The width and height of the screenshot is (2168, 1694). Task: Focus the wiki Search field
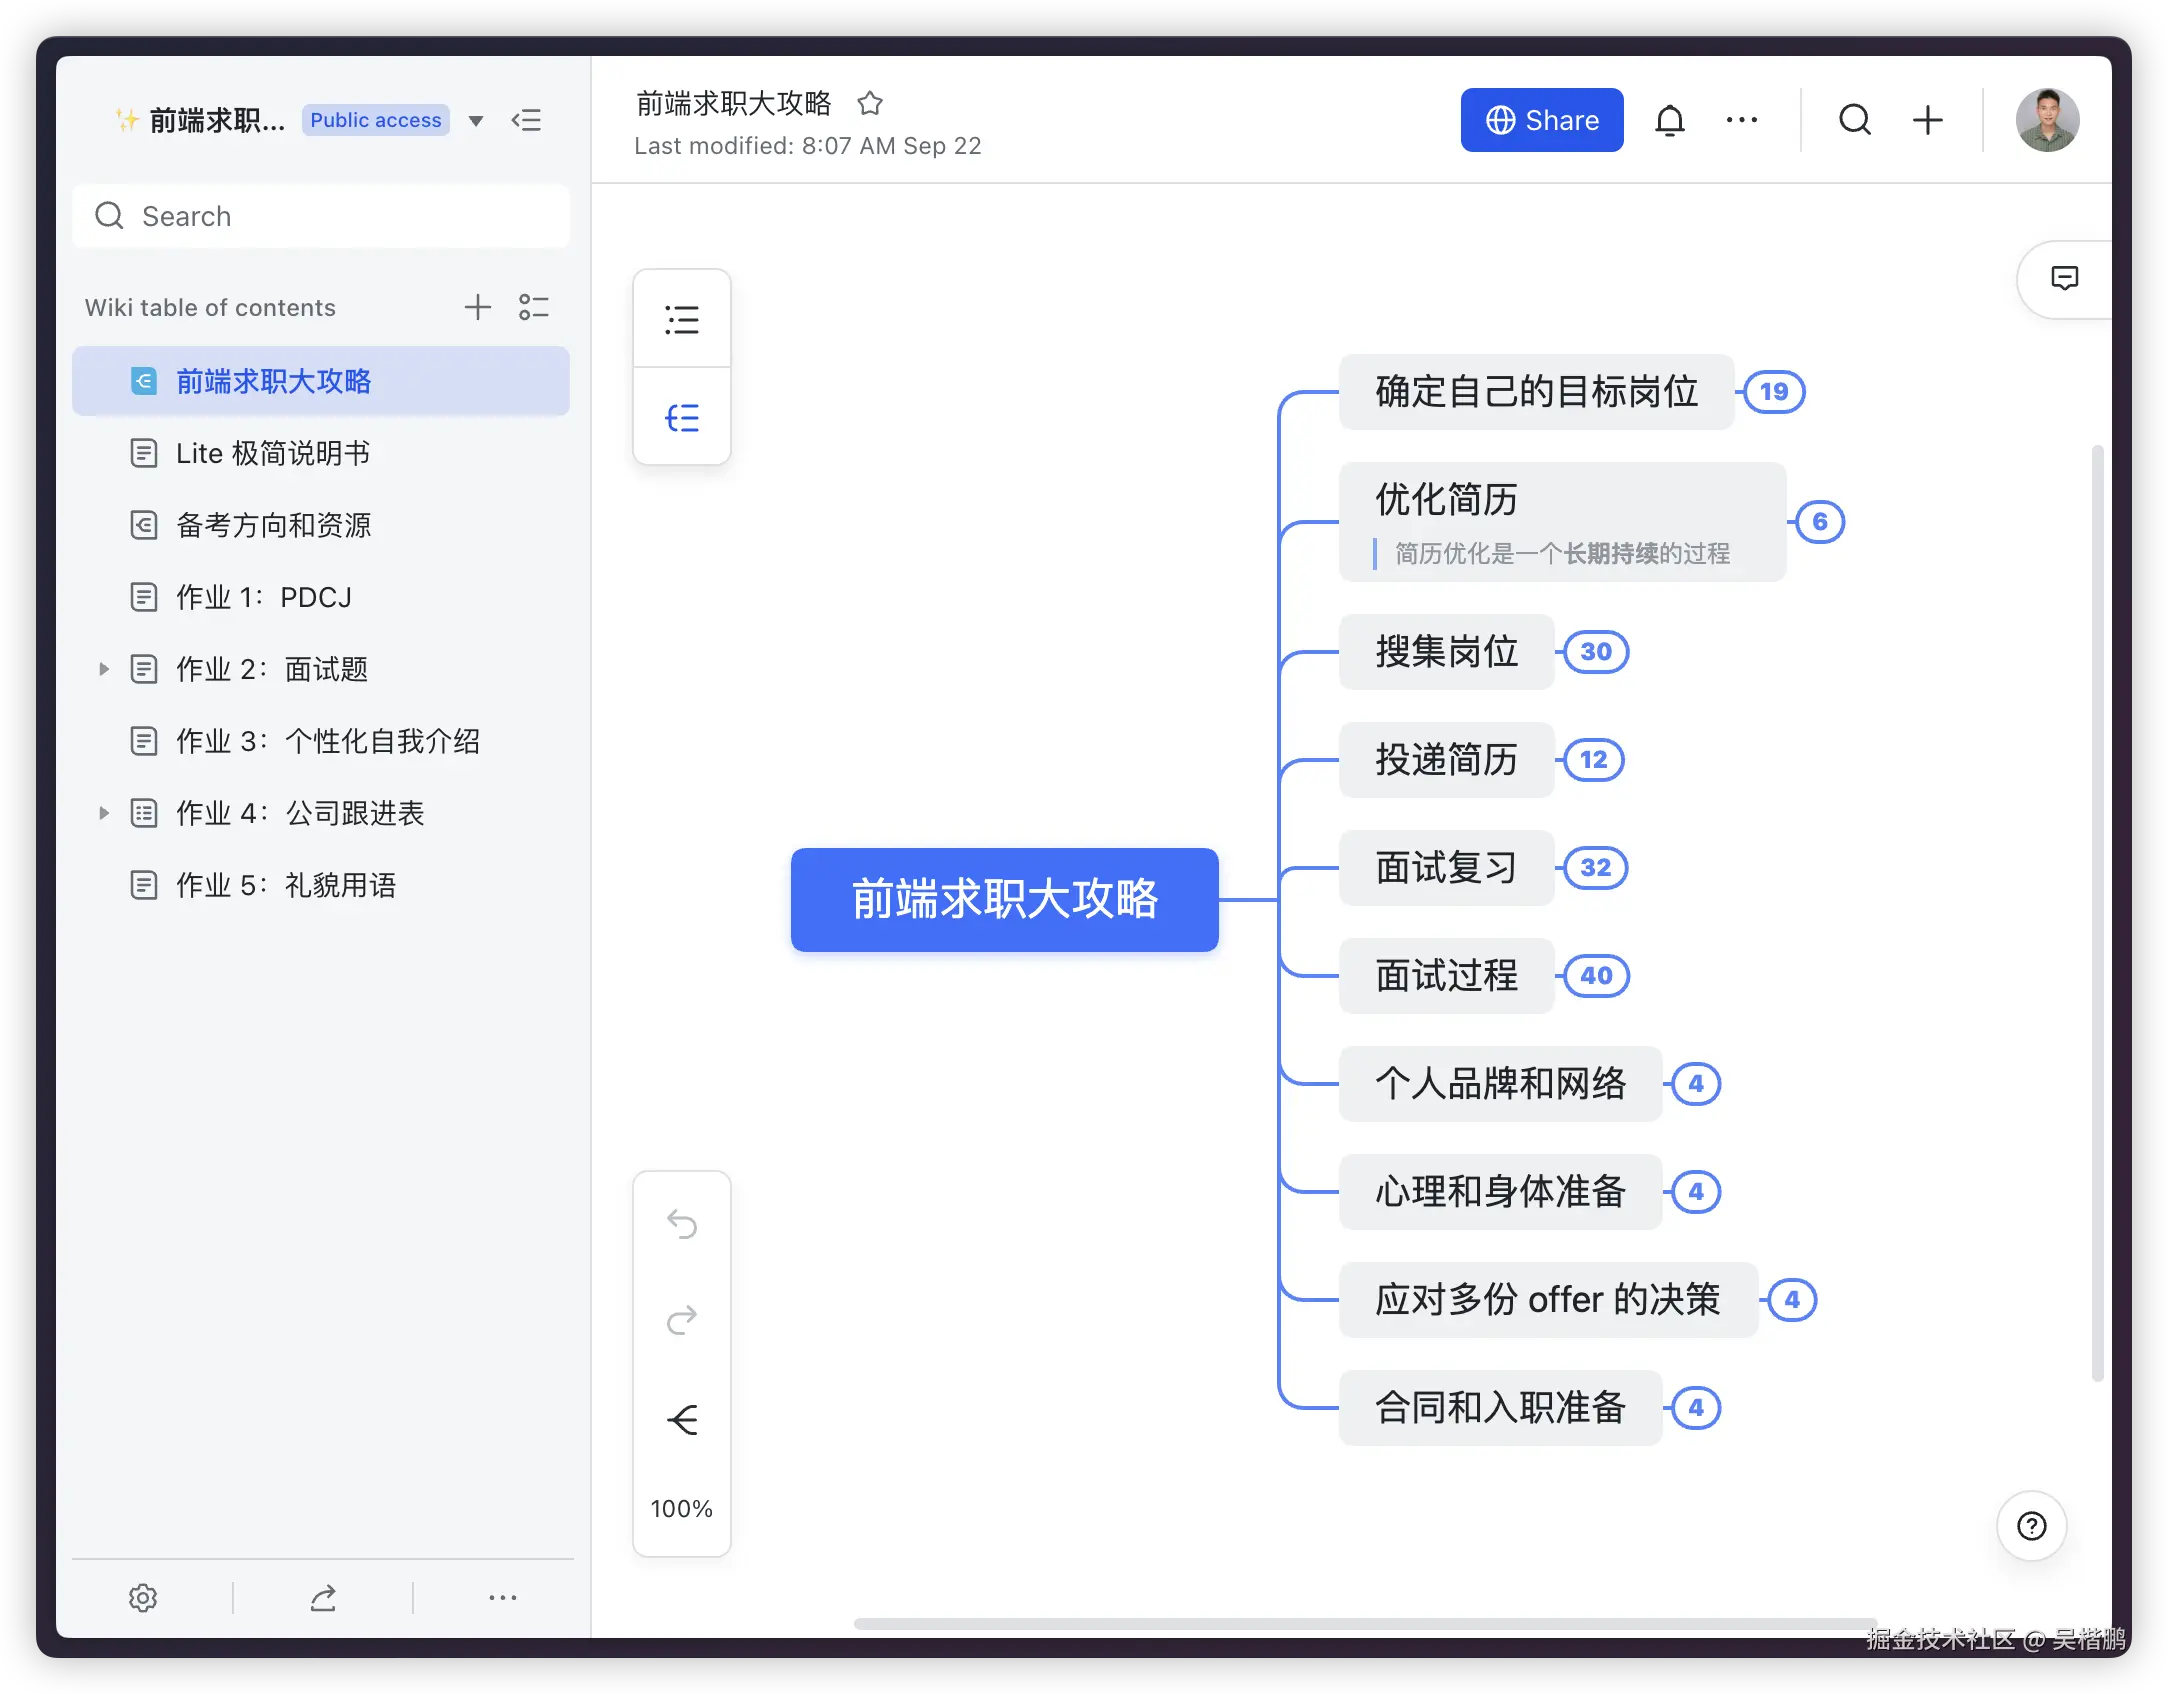320,216
